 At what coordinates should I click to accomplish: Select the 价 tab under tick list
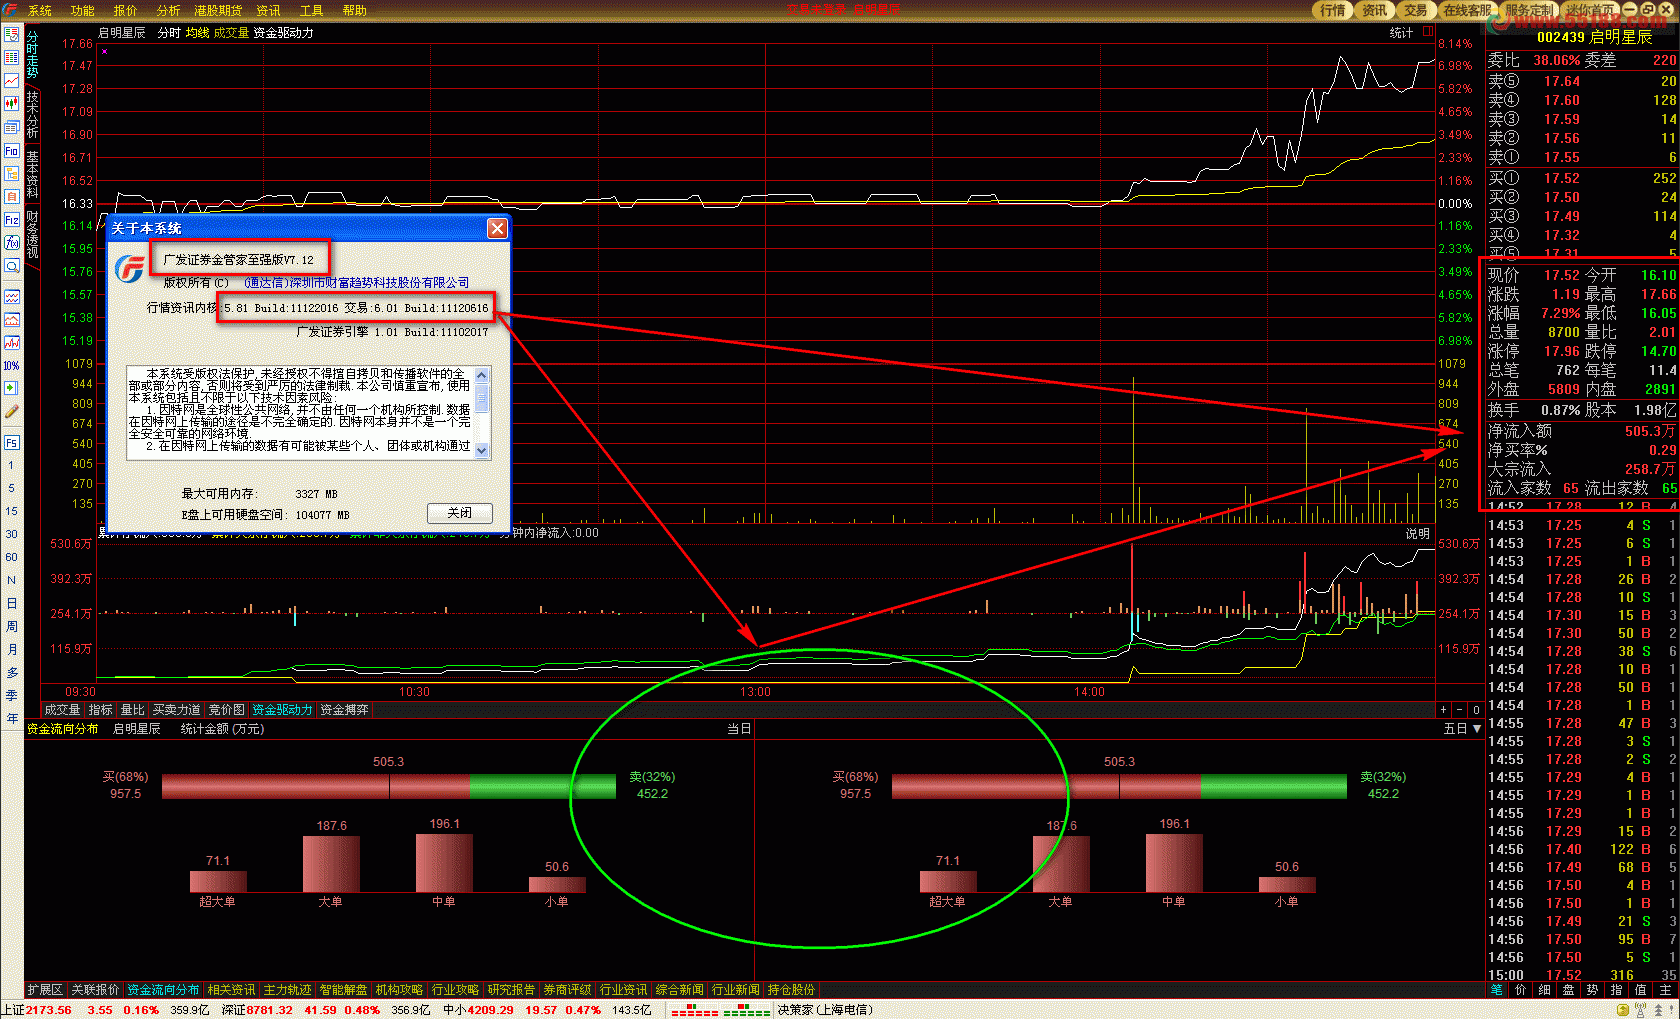click(x=1520, y=990)
